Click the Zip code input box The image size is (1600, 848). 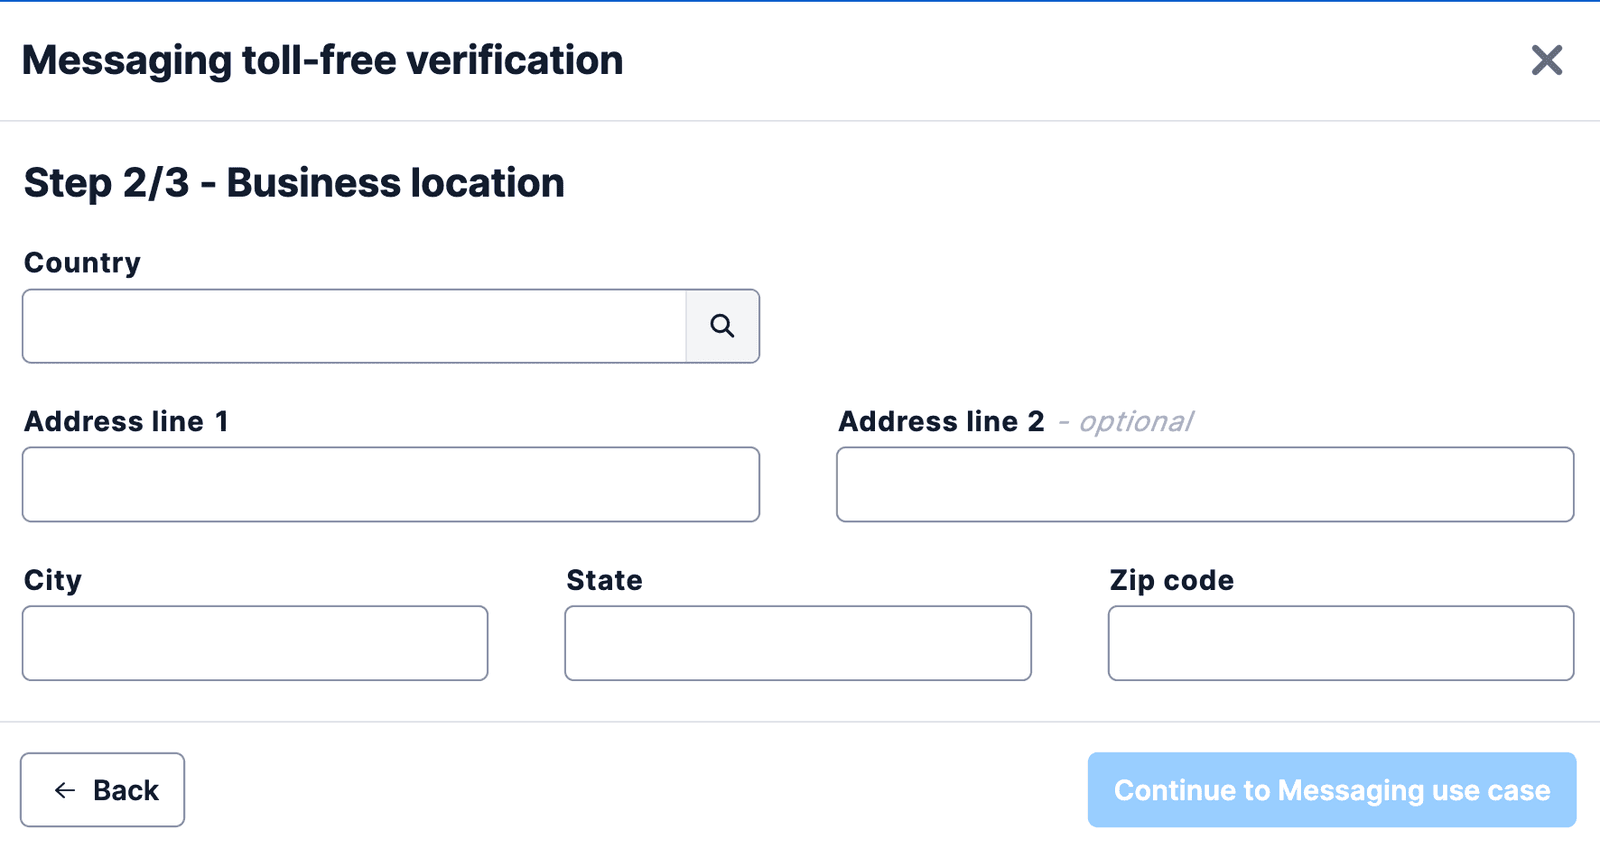1341,643
